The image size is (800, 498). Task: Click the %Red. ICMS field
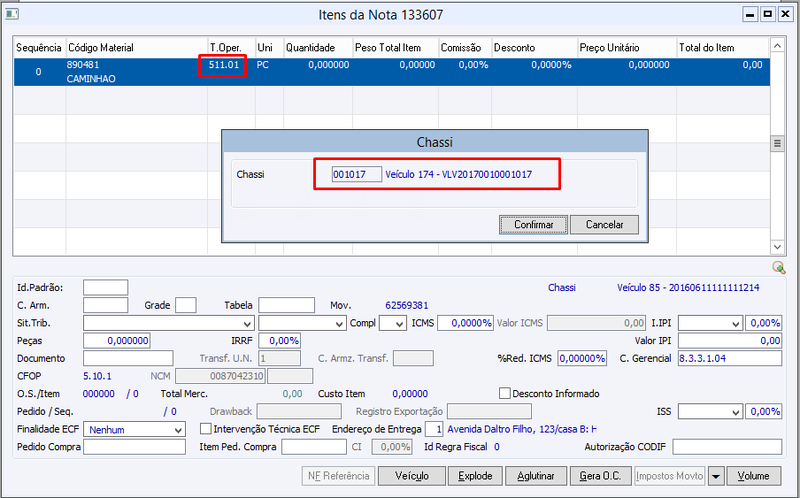pos(582,358)
